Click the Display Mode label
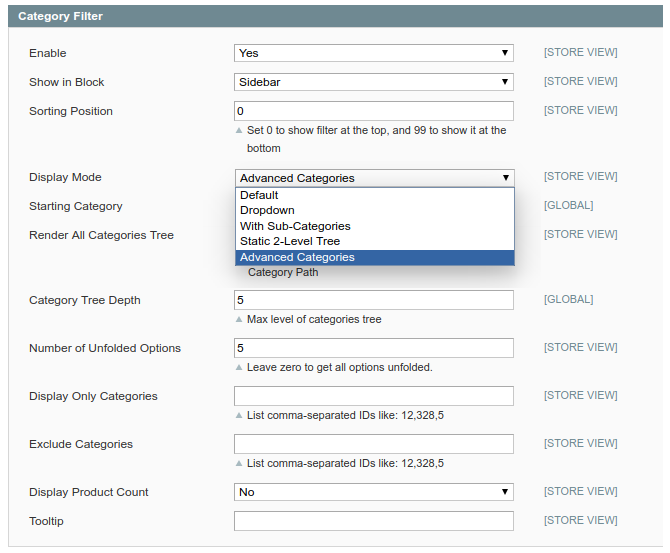 pyautogui.click(x=65, y=177)
